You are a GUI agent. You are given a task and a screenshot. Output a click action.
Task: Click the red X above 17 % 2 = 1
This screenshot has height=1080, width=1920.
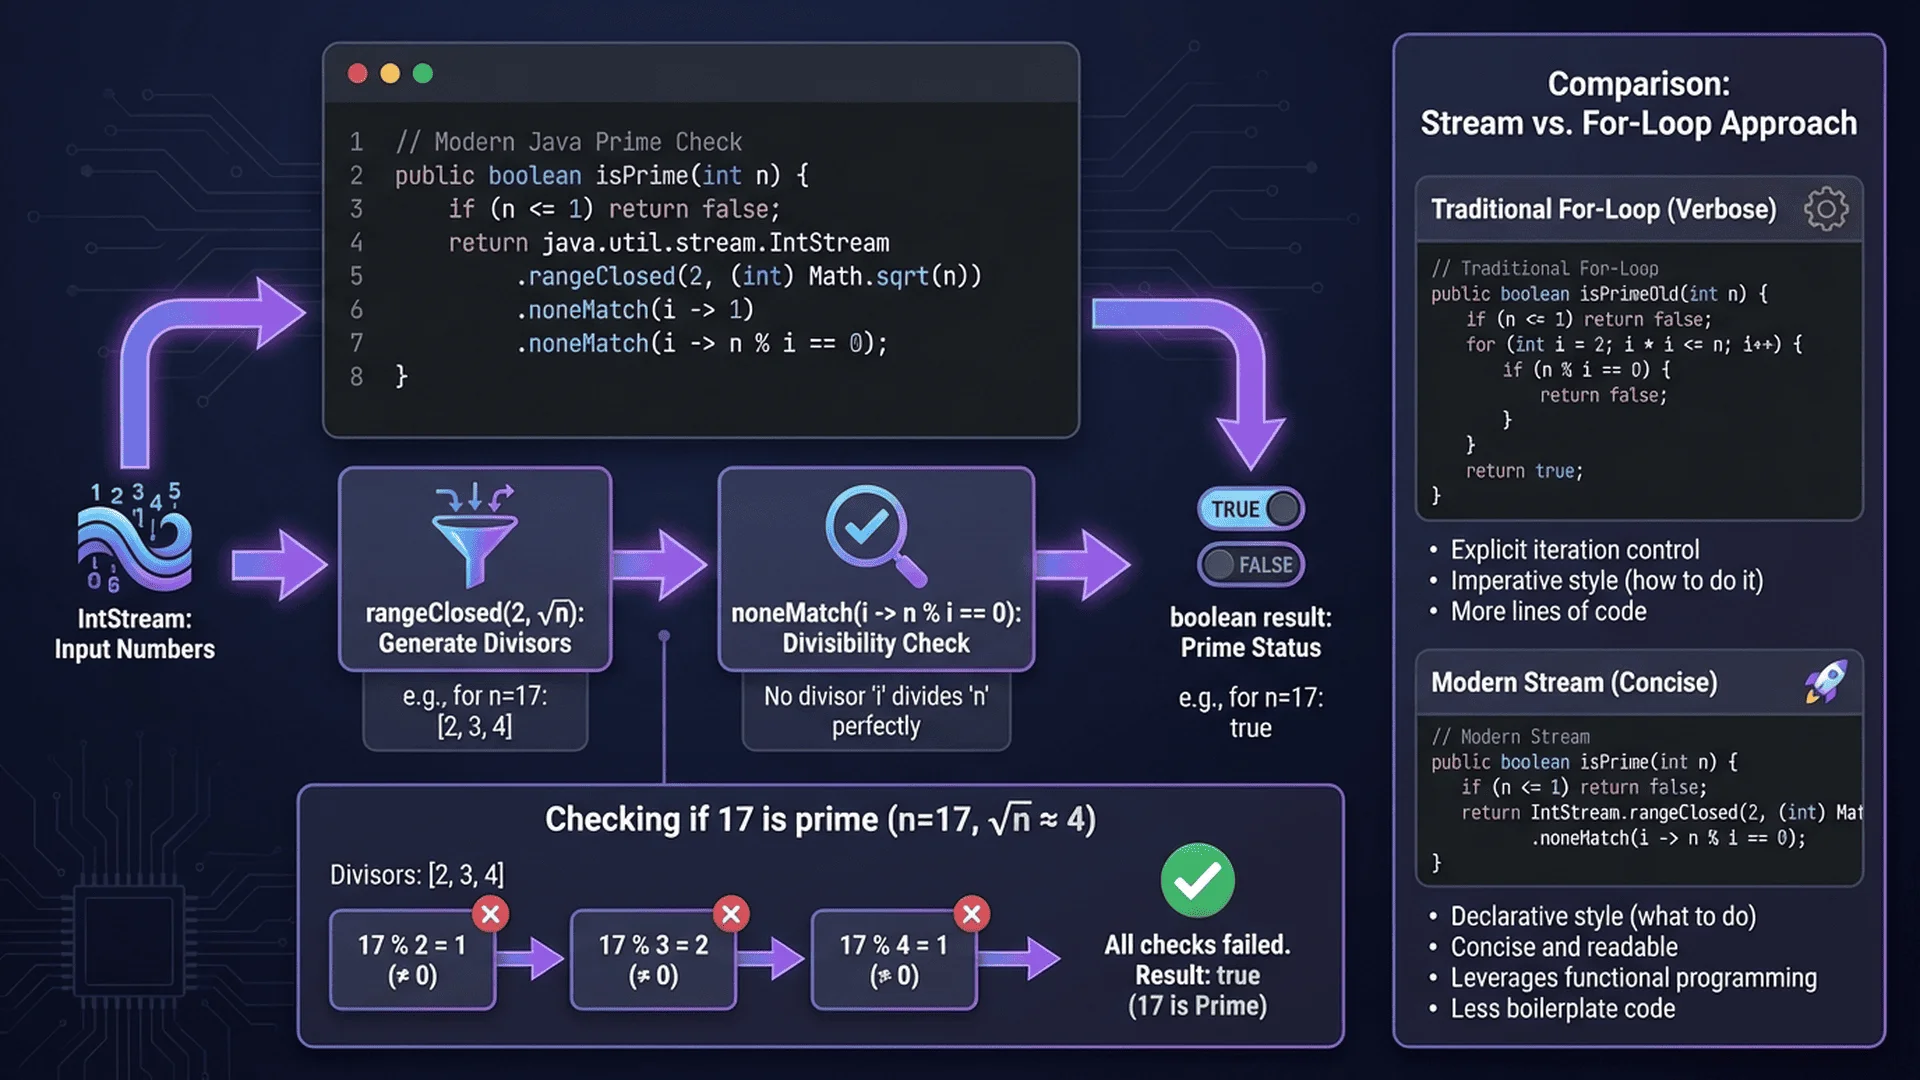489,913
